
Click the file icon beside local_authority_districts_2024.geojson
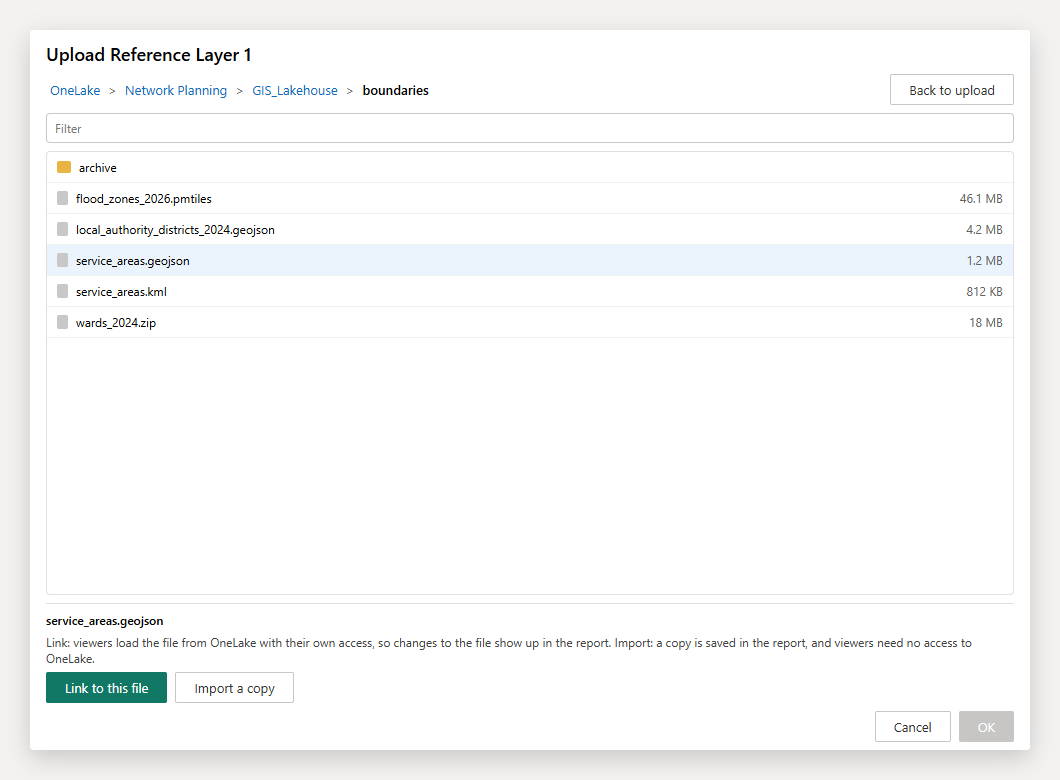62,229
